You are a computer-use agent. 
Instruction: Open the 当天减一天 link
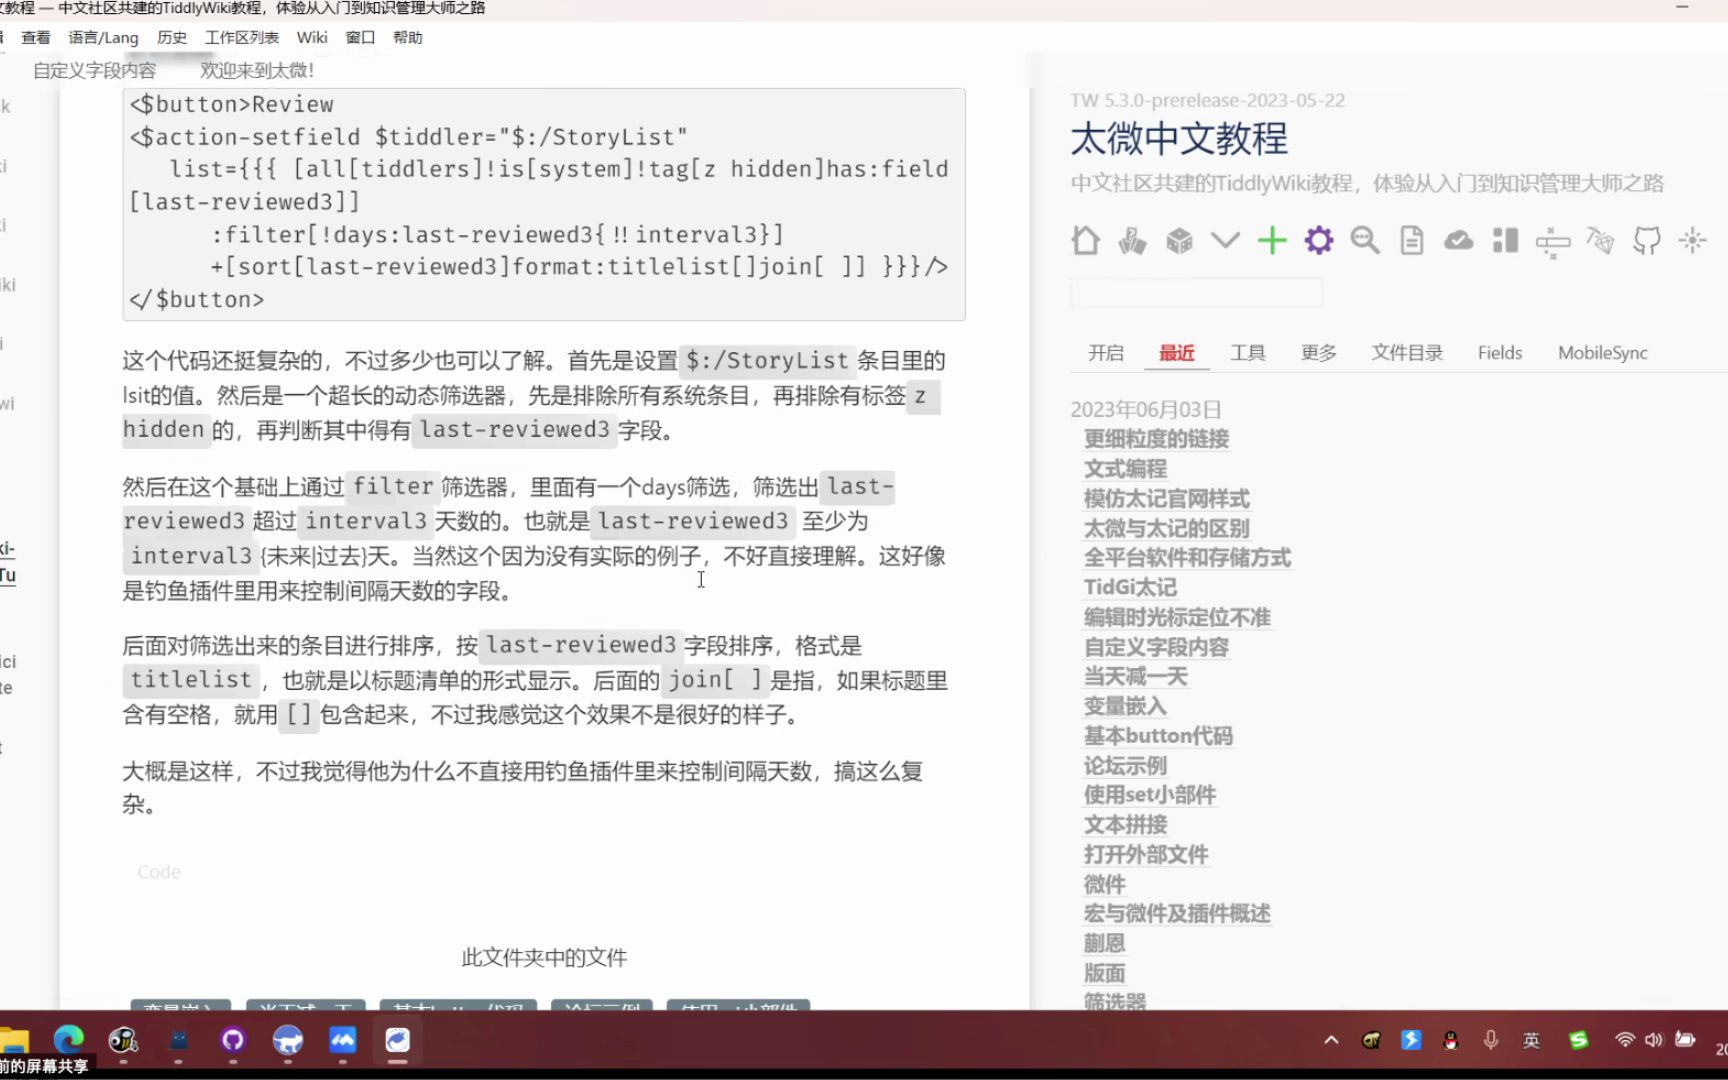click(x=1136, y=676)
